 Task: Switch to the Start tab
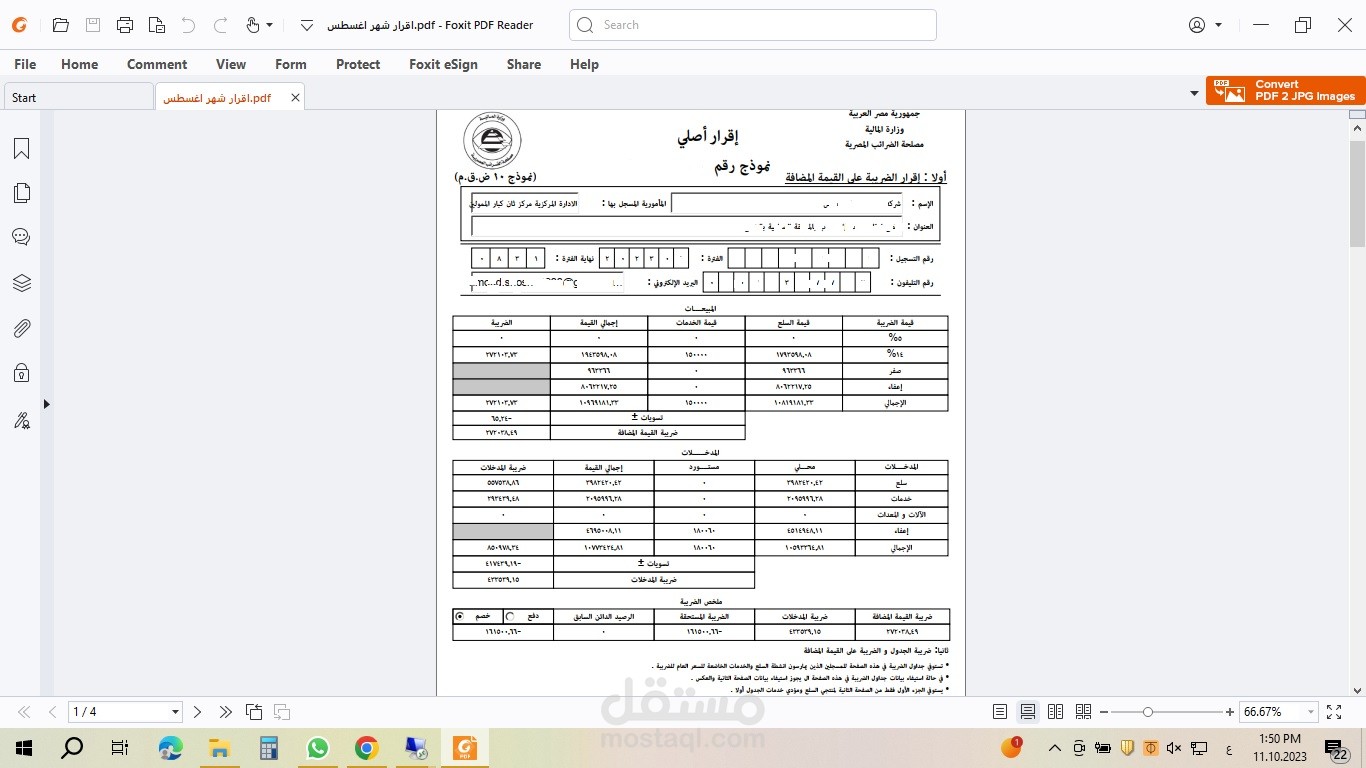(x=78, y=97)
